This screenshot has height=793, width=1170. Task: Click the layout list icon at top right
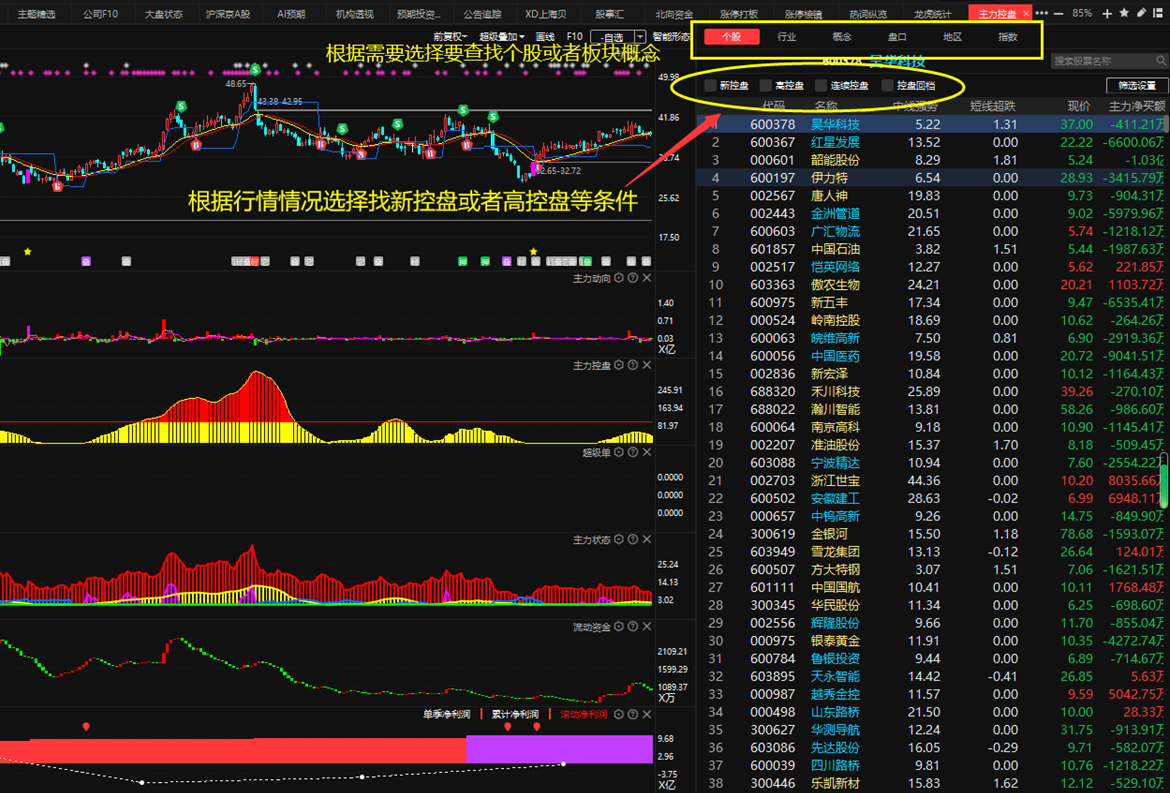point(1160,13)
